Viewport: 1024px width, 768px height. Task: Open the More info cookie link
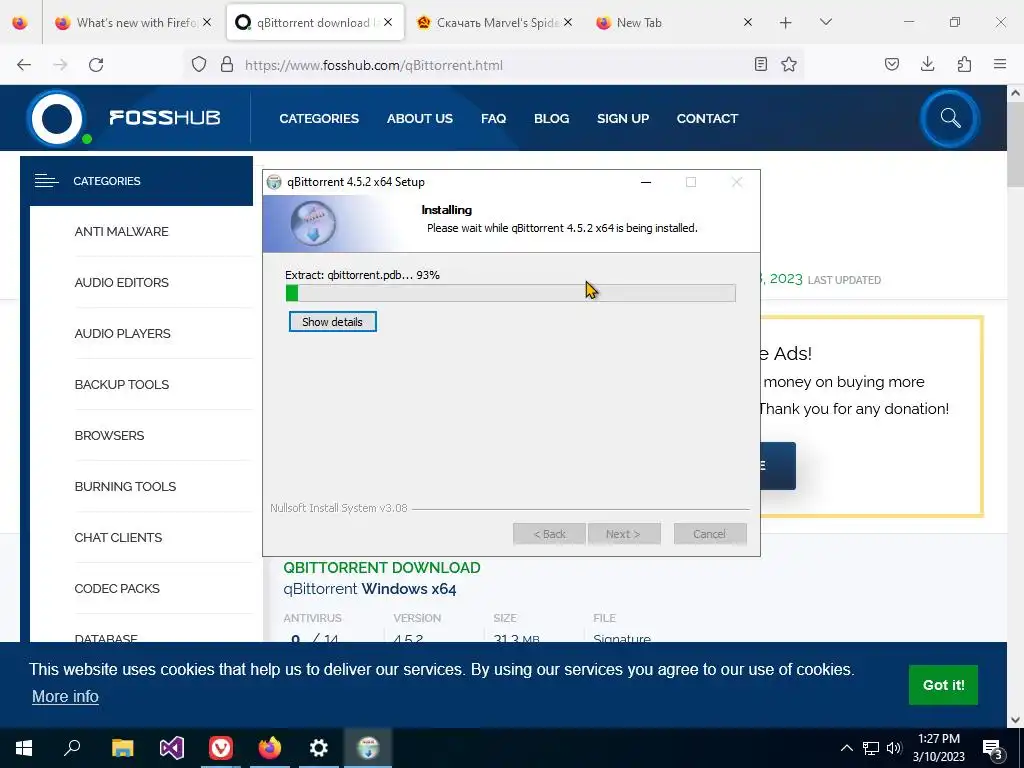[65, 697]
